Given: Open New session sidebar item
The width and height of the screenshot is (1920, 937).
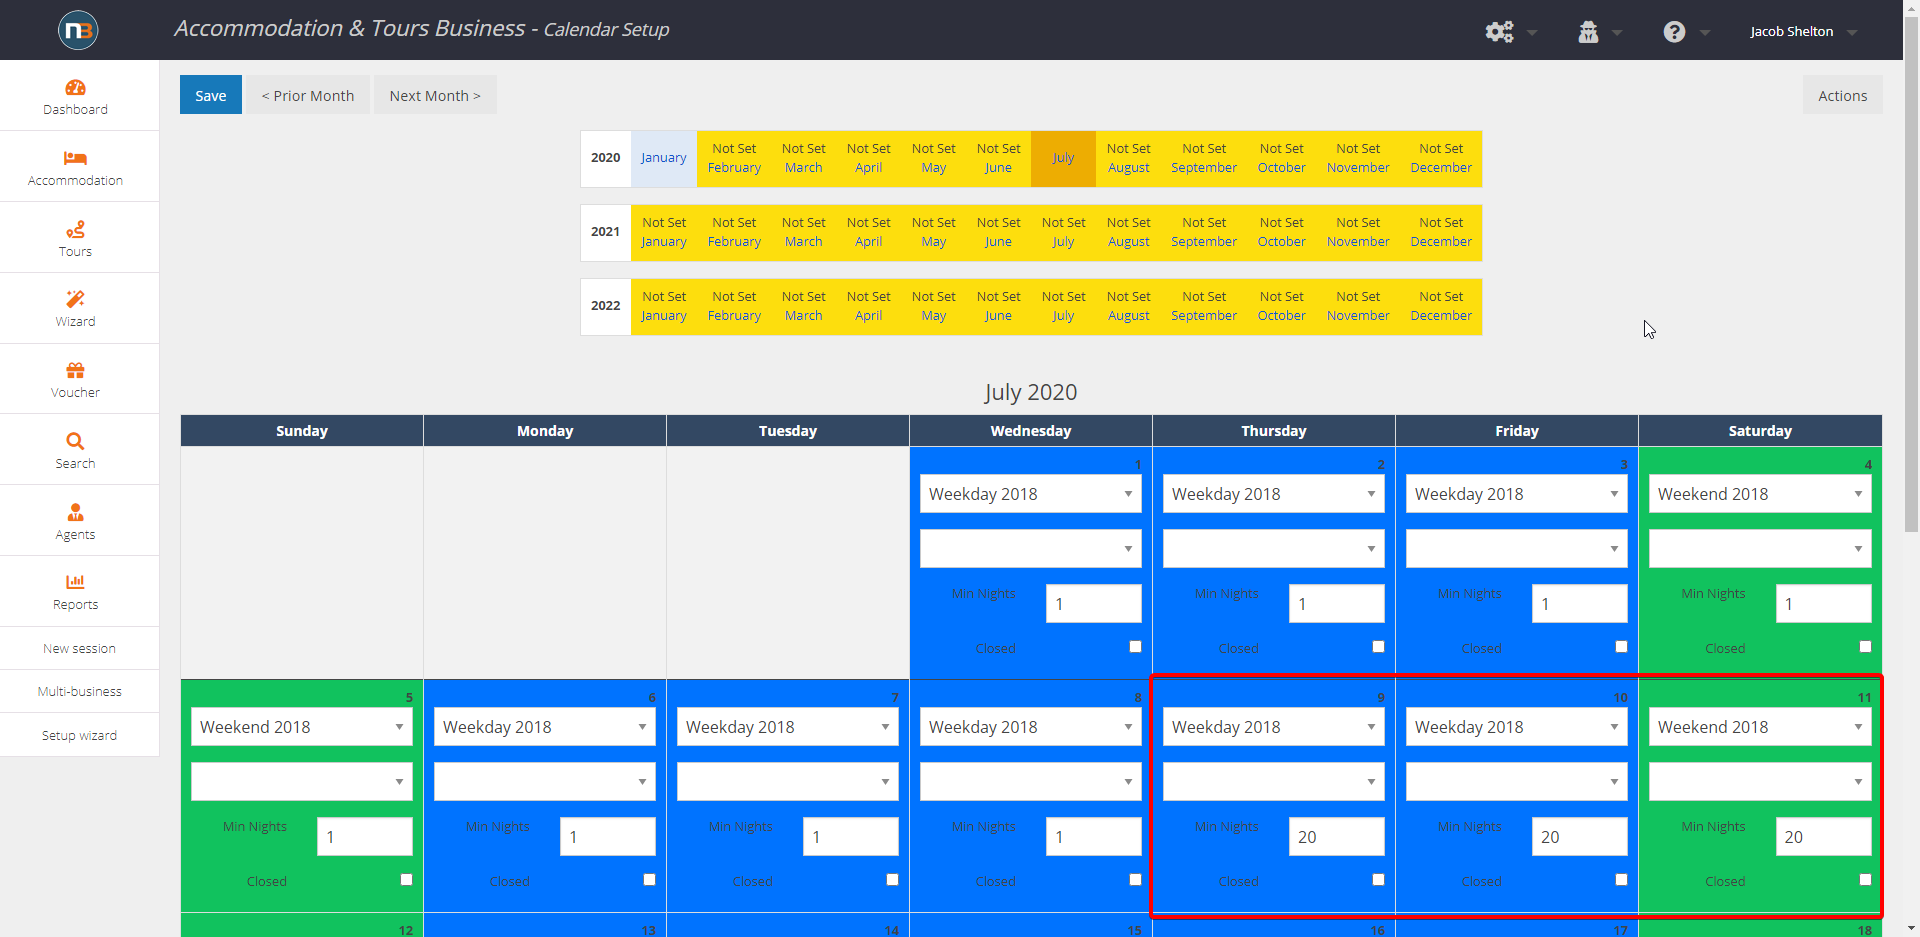Looking at the screenshot, I should coord(79,648).
